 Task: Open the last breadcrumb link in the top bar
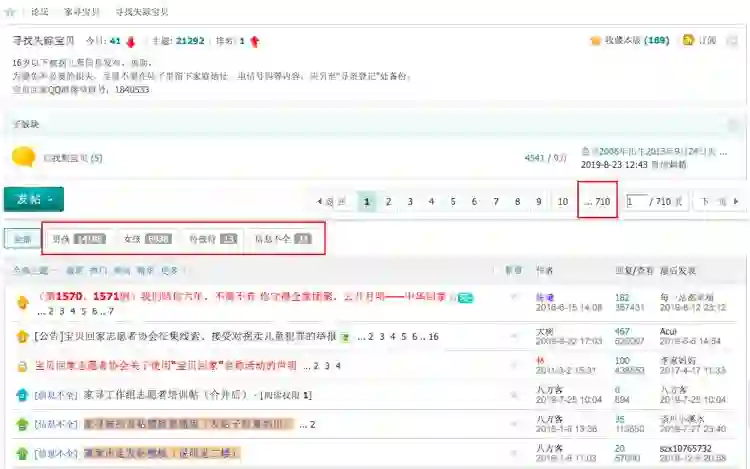coord(142,12)
